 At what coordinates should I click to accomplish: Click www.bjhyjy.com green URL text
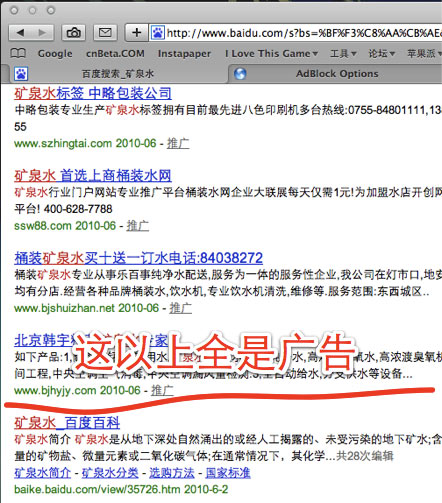tap(55, 390)
